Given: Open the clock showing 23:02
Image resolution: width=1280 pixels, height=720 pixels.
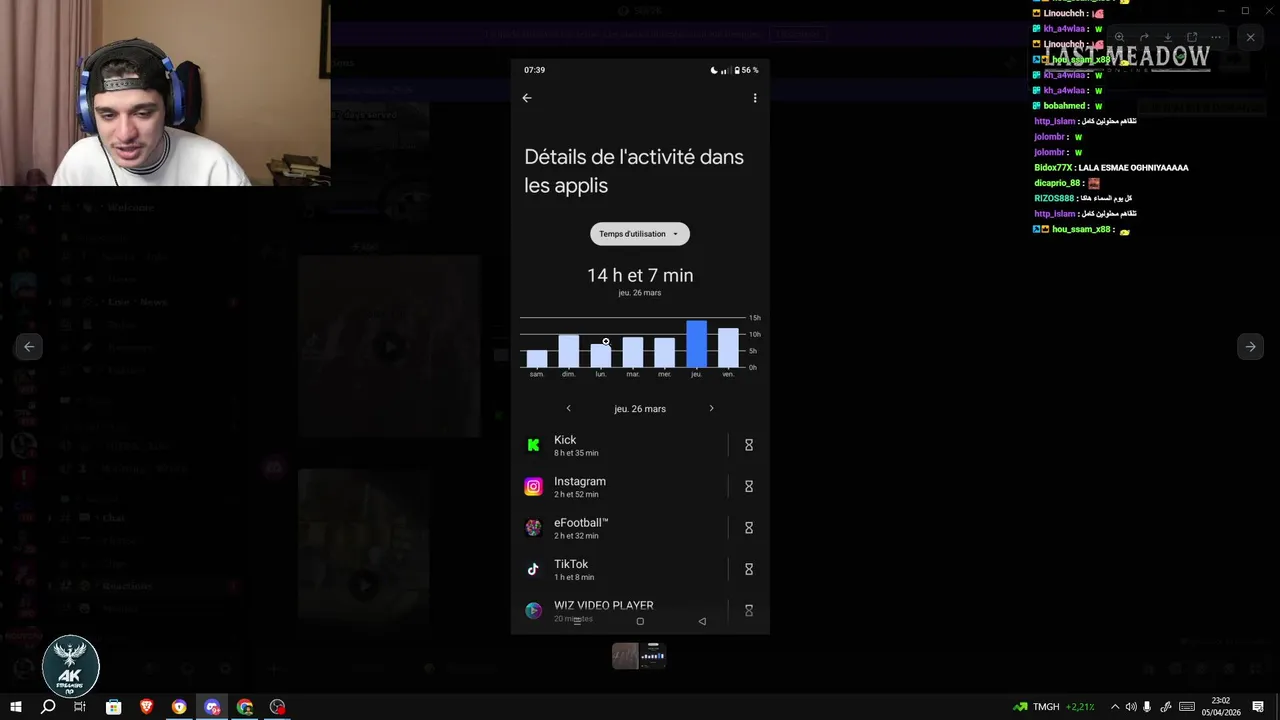Looking at the screenshot, I should click(1220, 707).
